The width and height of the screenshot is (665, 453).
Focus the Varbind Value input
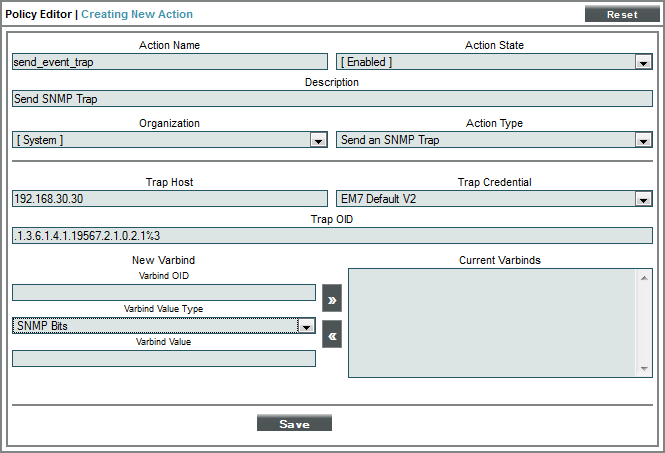(x=164, y=358)
